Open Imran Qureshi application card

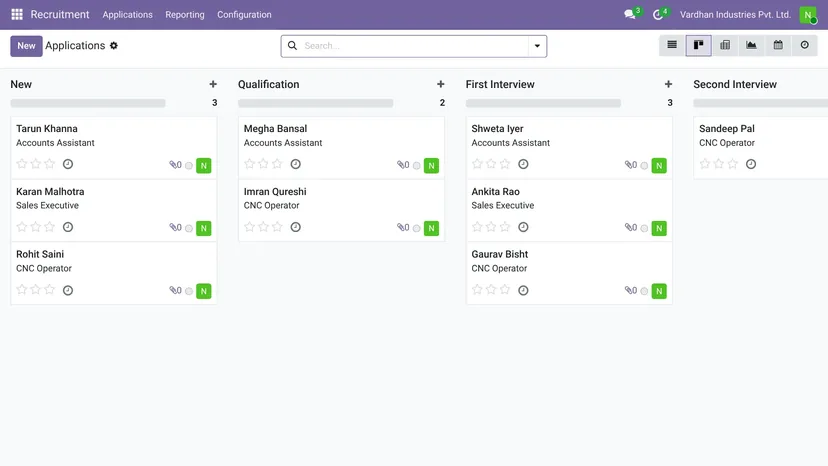[341, 210]
